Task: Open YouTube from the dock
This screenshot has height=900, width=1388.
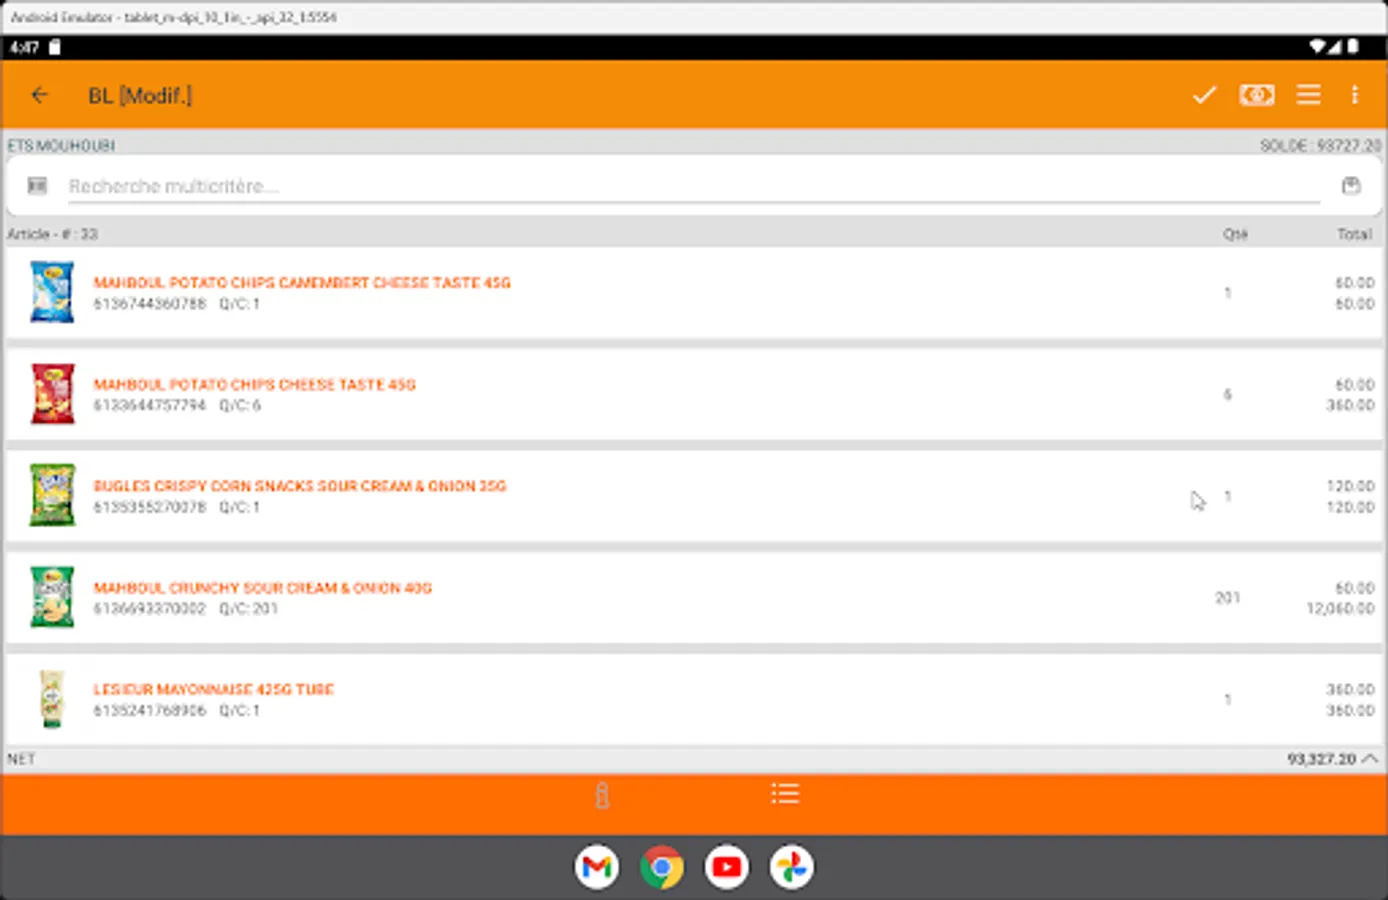Action: click(x=727, y=867)
